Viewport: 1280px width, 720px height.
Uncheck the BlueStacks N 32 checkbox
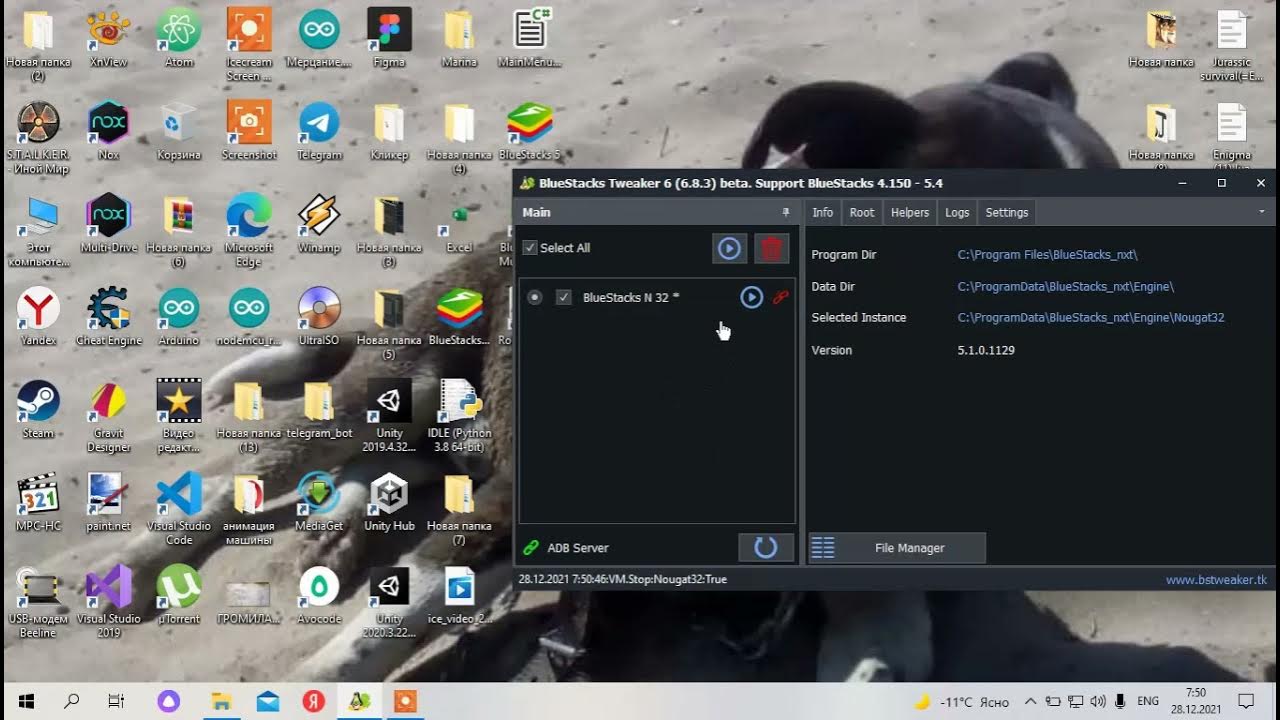click(x=564, y=297)
